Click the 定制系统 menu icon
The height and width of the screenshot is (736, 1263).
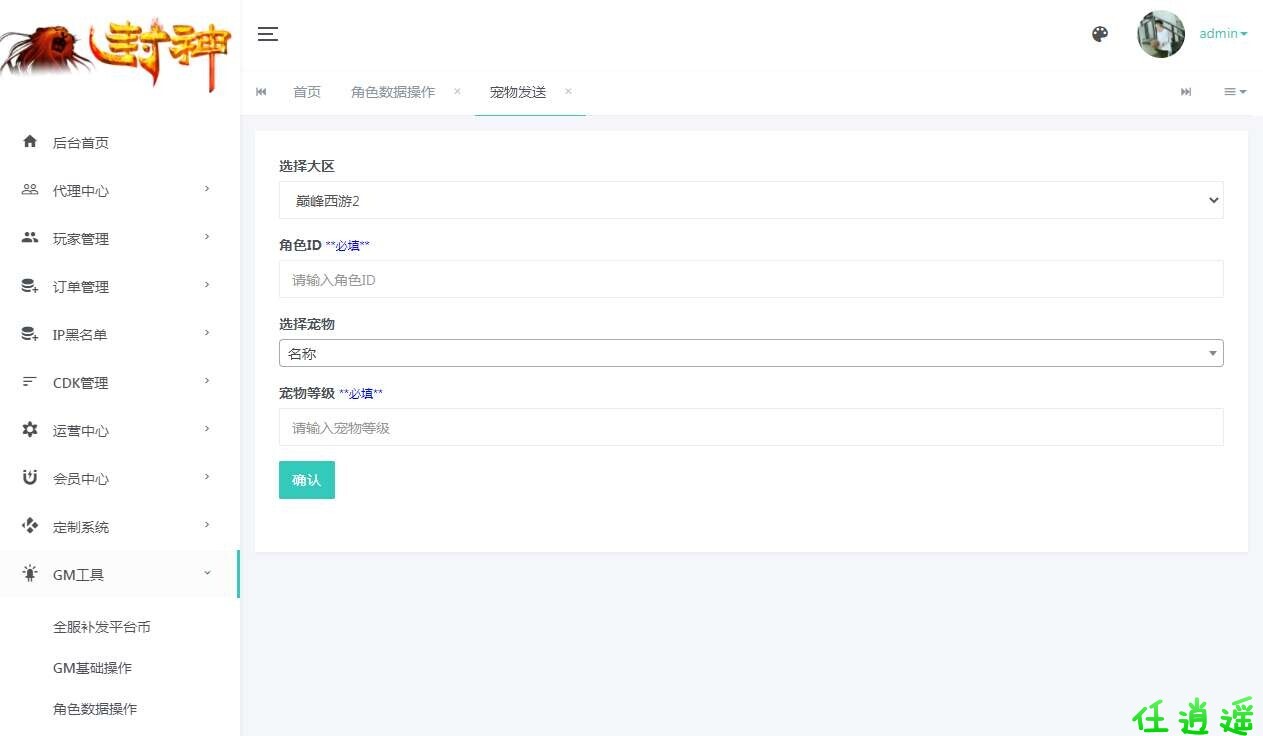pos(30,526)
